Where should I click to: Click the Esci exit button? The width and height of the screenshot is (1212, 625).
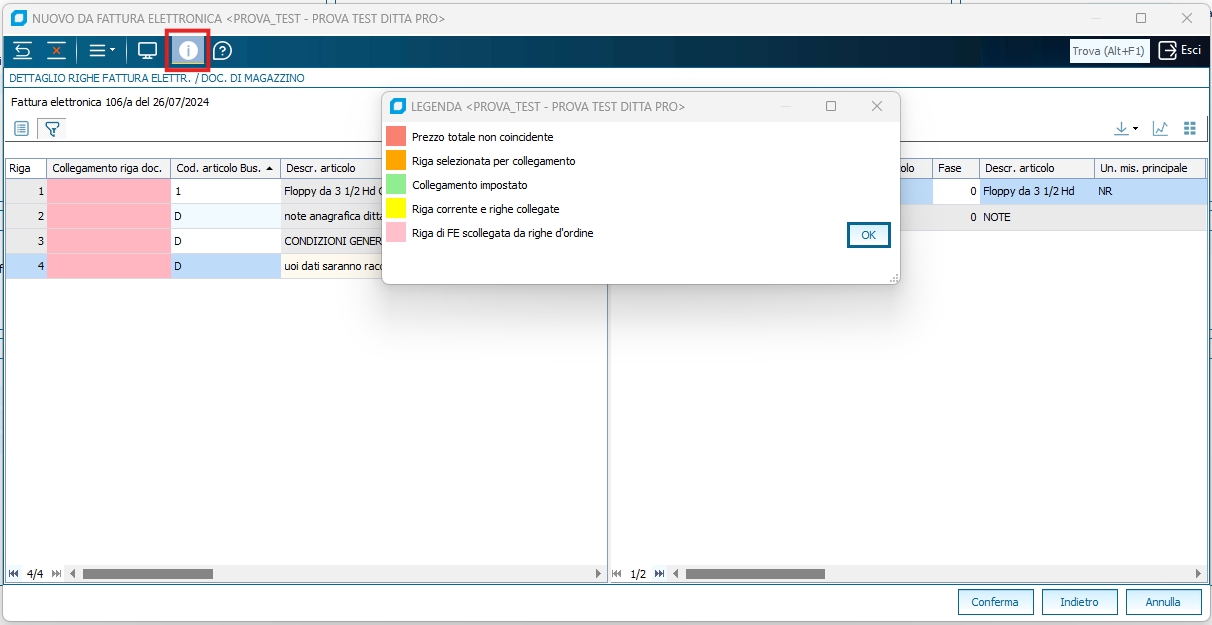[x=1180, y=50]
